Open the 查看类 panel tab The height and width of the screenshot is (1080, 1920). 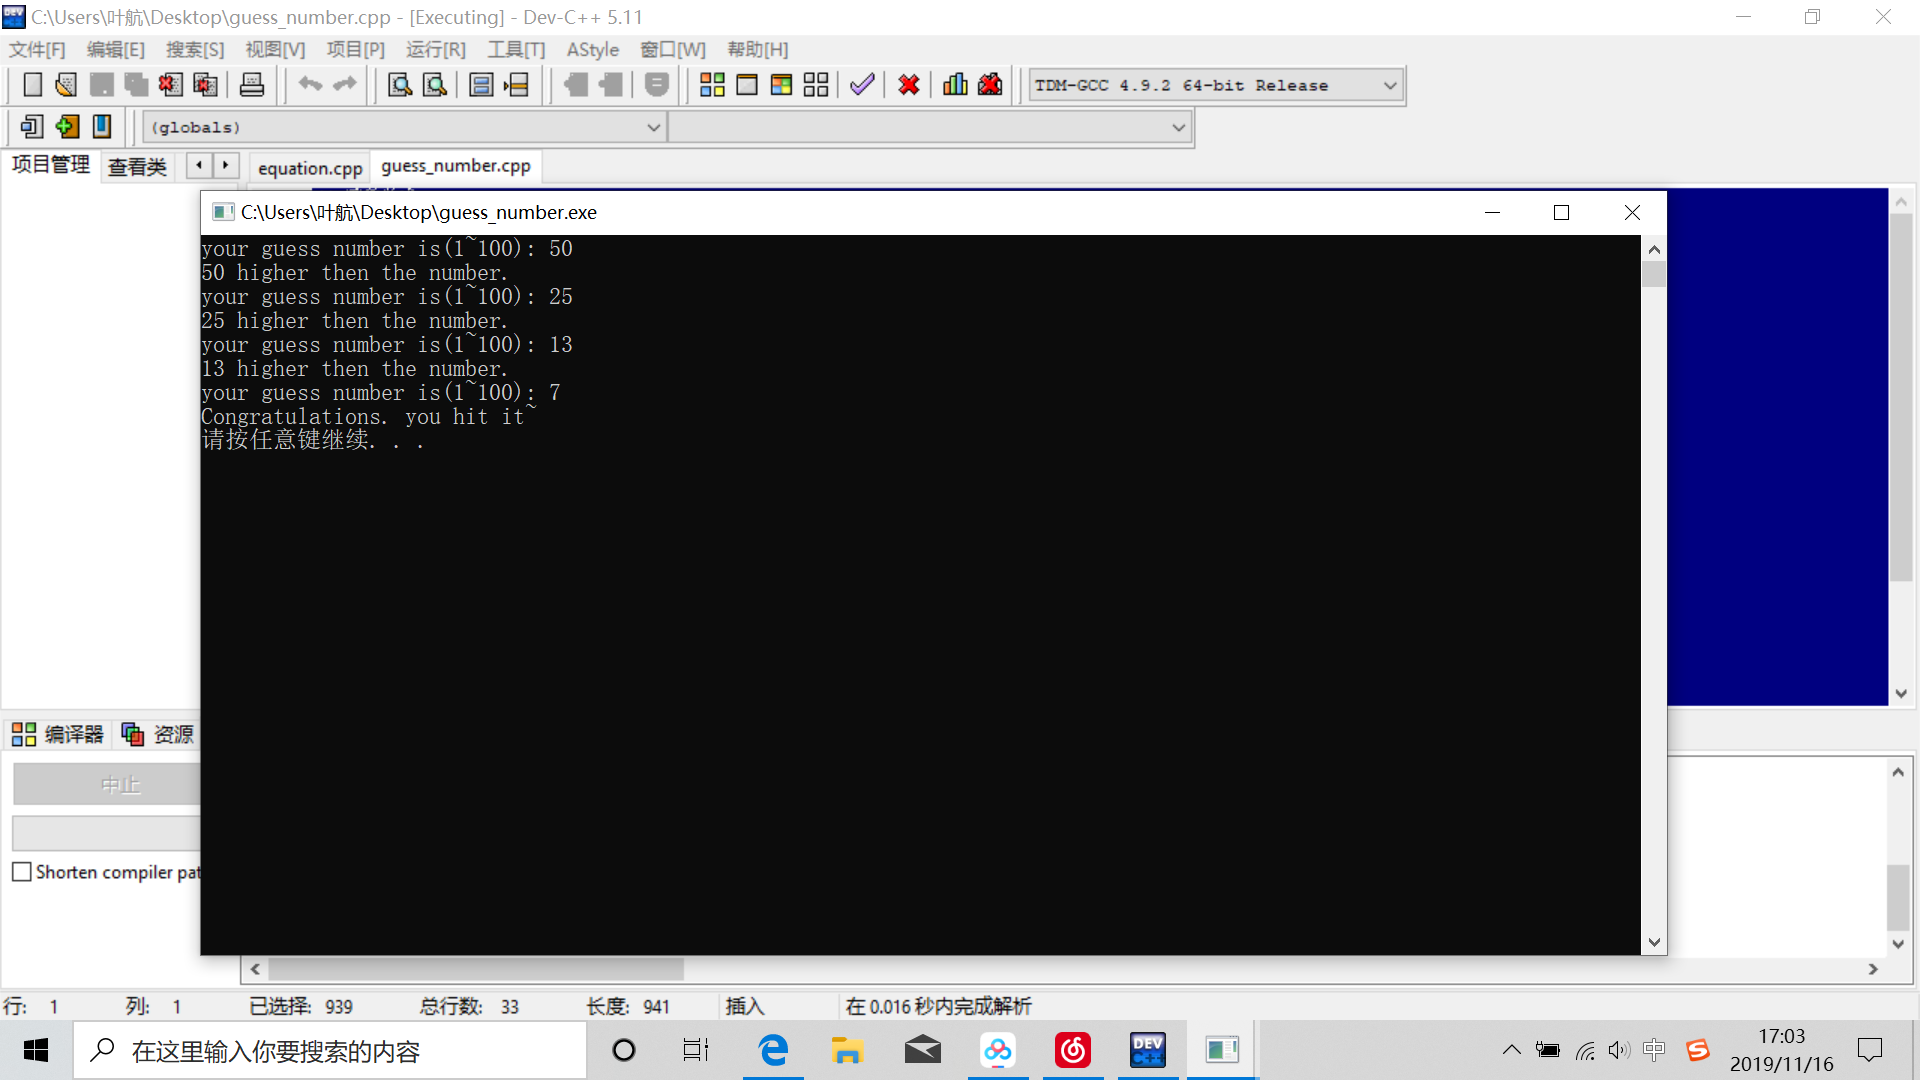(137, 167)
